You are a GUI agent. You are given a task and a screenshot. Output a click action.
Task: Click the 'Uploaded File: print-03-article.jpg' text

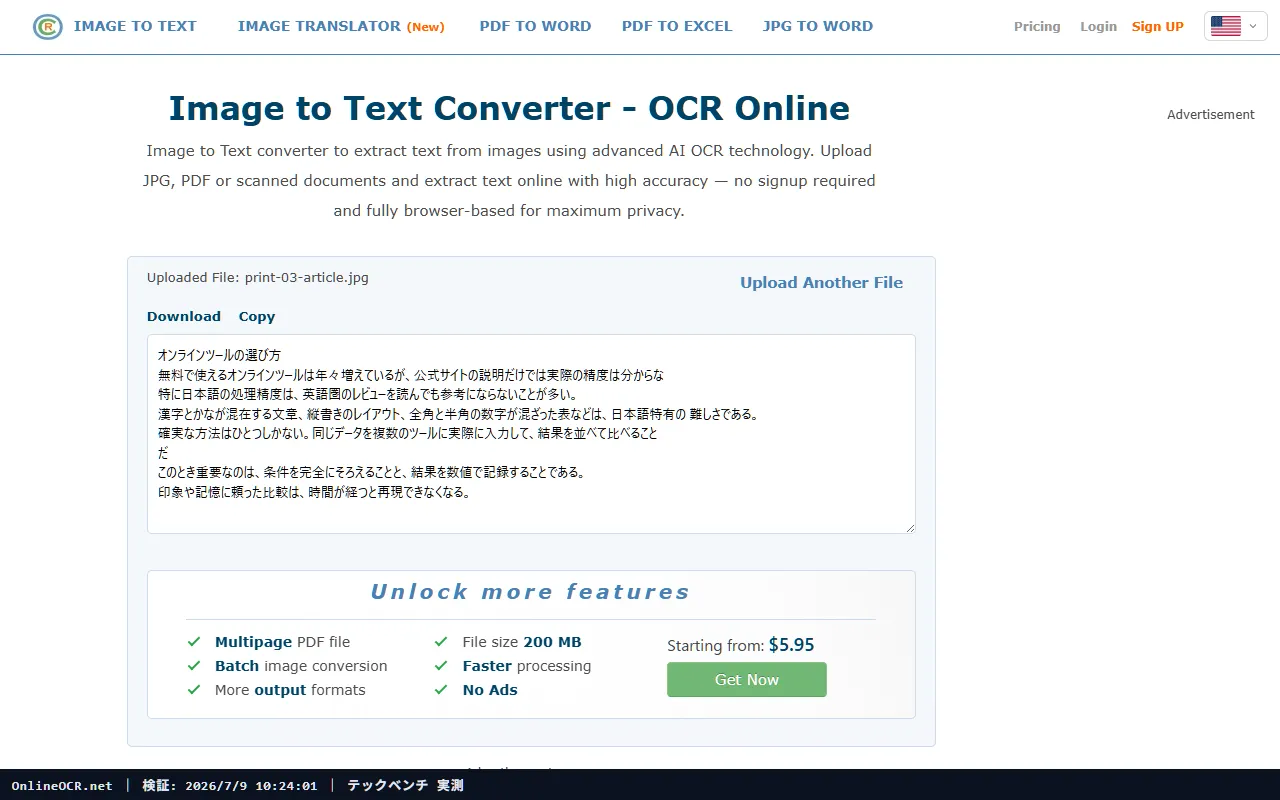[258, 278]
